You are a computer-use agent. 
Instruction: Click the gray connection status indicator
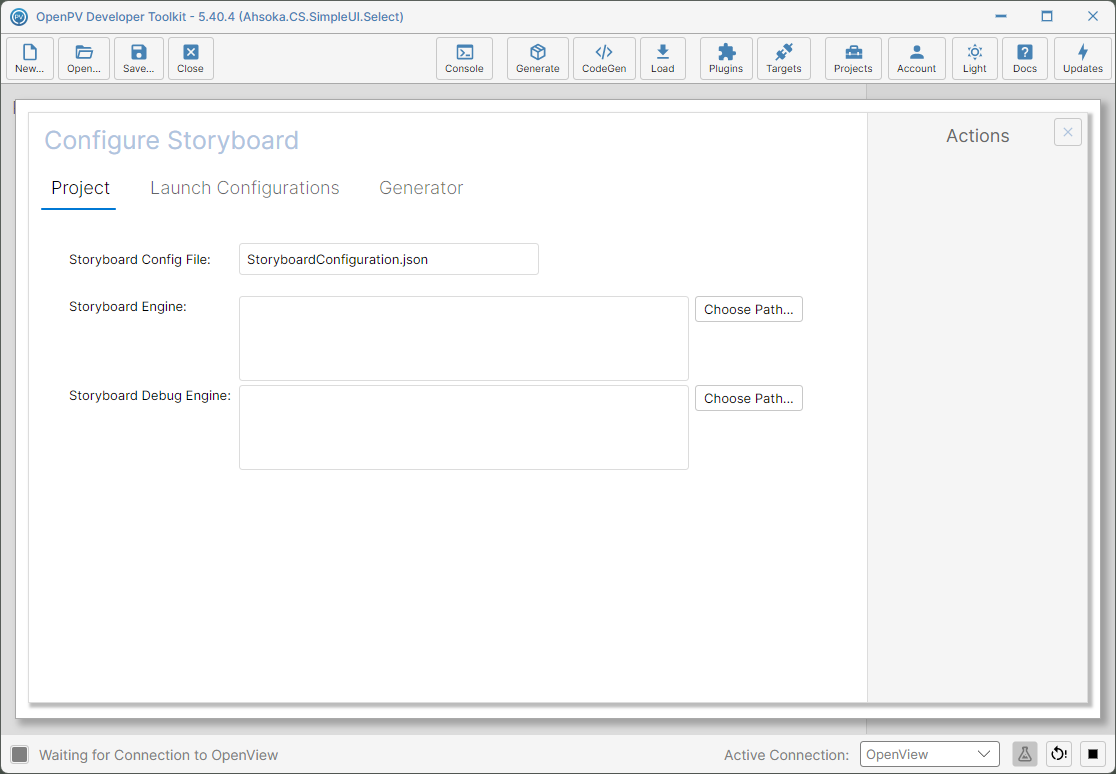pyautogui.click(x=20, y=755)
